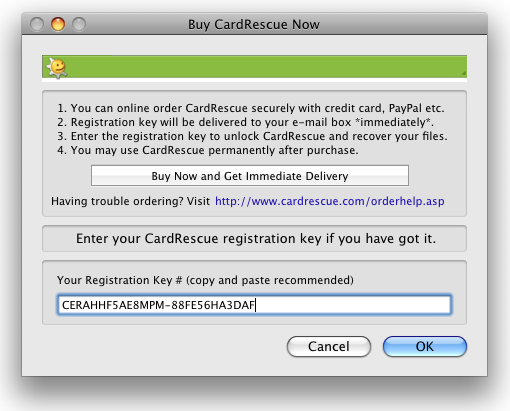This screenshot has height=411, width=510.
Task: Click instruction line about e-mail delivery of key
Action: [x=245, y=122]
